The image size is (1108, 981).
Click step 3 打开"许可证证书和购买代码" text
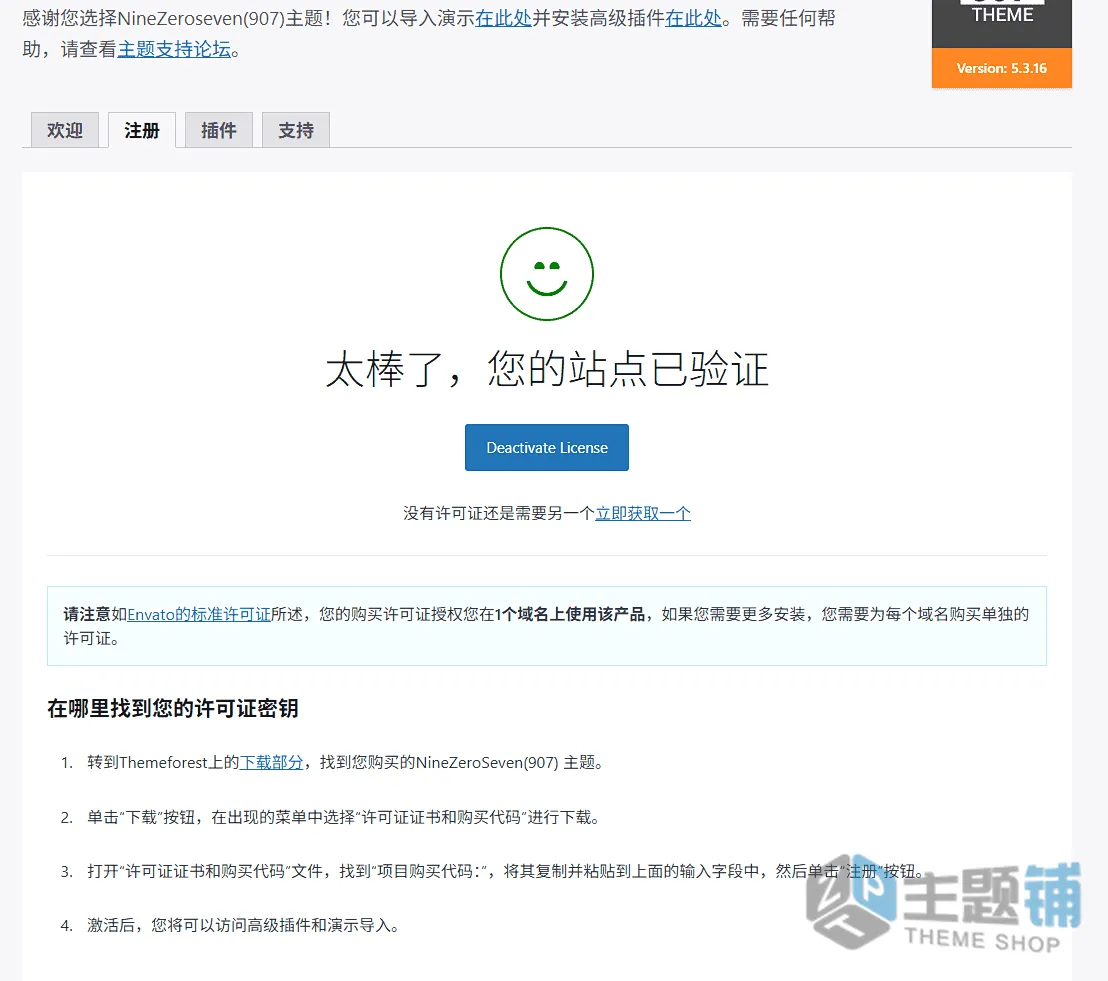[x=506, y=871]
